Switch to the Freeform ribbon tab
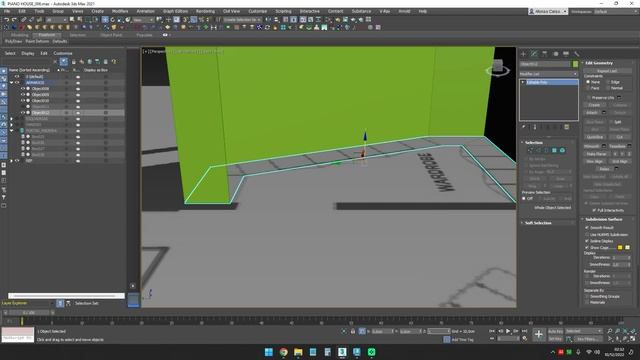The image size is (640, 360). point(47,35)
